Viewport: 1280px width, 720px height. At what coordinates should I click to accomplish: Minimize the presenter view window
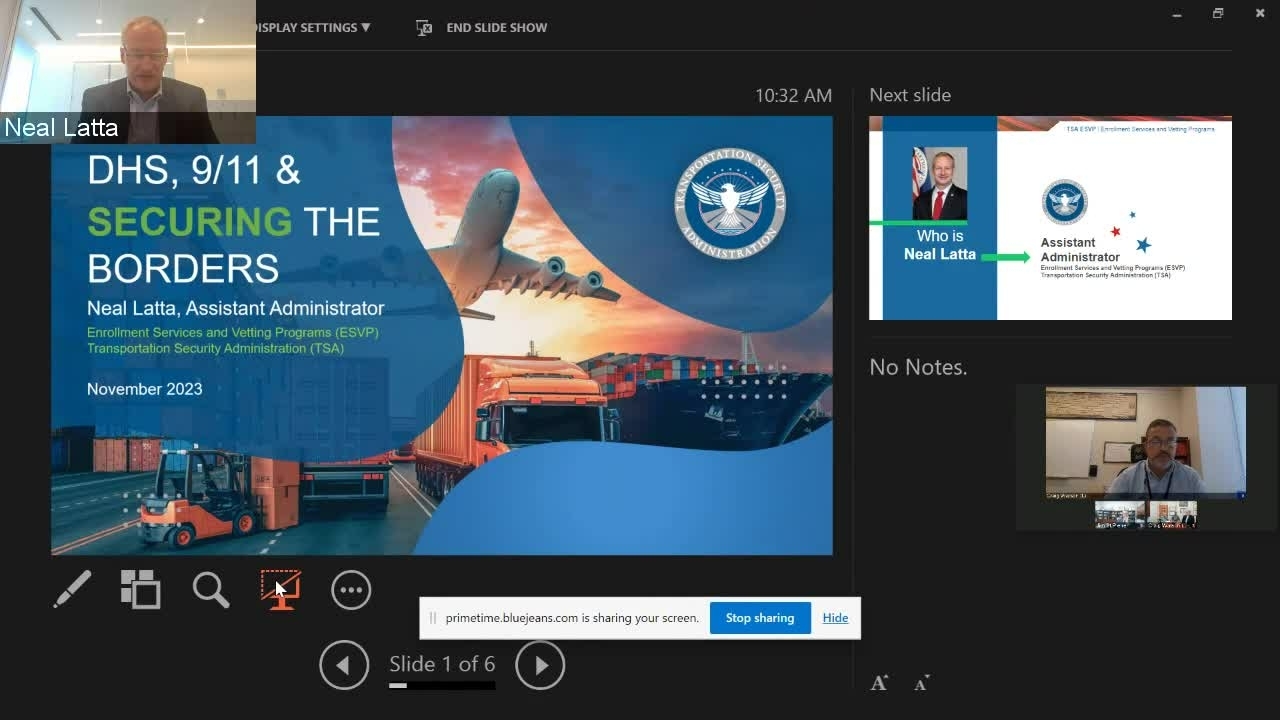tap(1177, 13)
